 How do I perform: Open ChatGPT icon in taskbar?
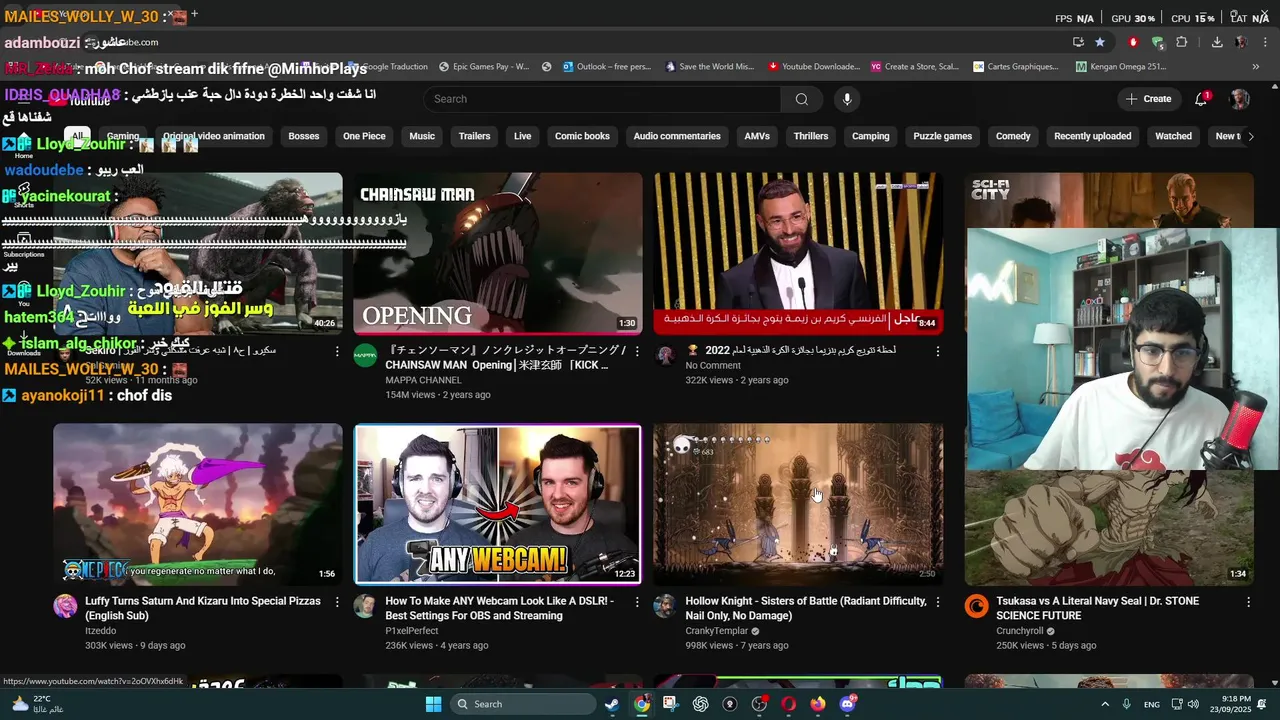(x=700, y=704)
